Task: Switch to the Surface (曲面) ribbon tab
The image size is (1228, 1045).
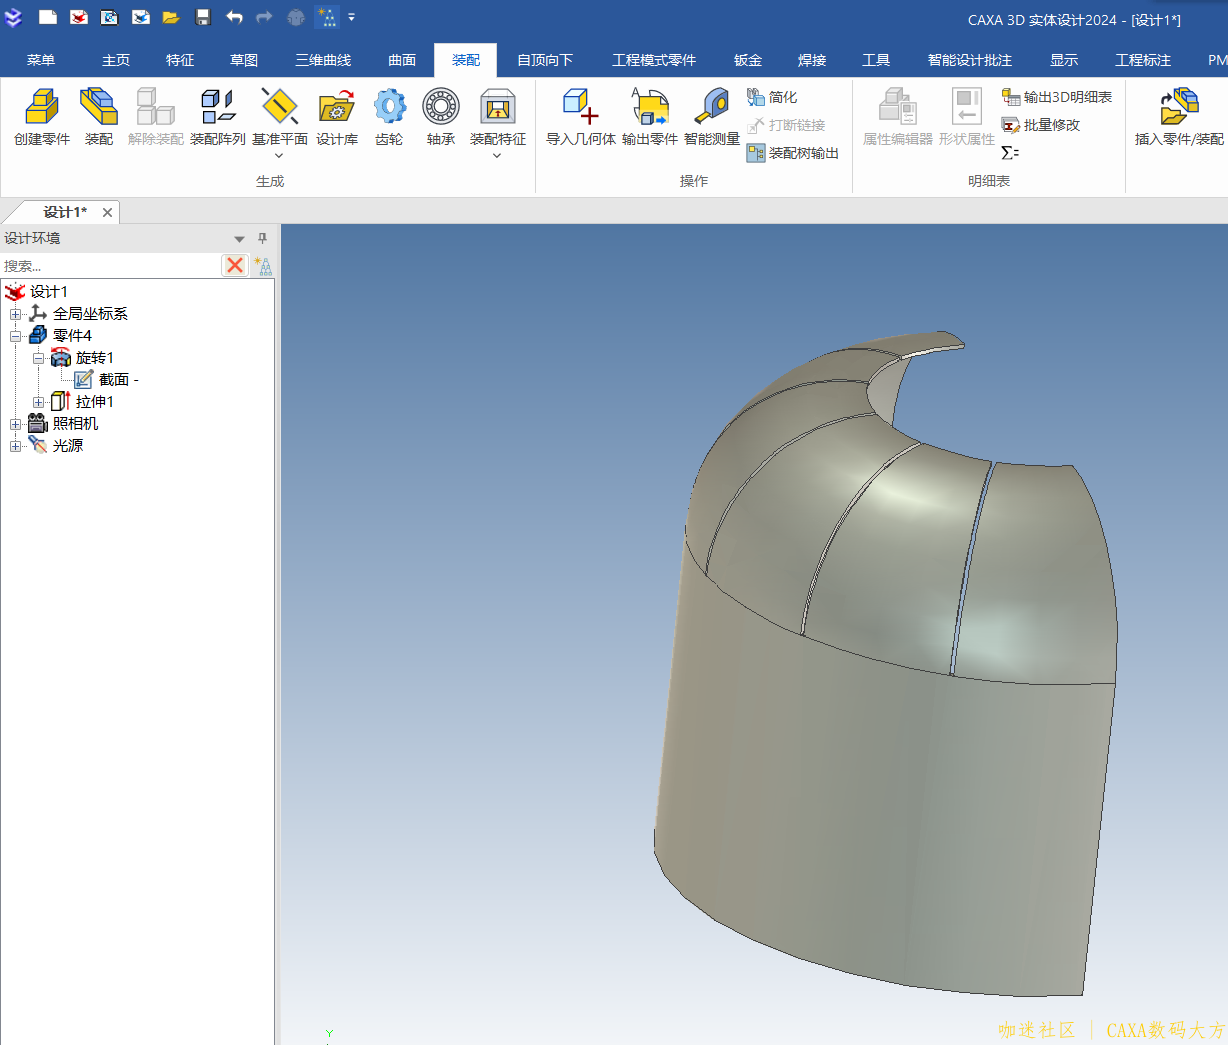Action: click(x=402, y=60)
